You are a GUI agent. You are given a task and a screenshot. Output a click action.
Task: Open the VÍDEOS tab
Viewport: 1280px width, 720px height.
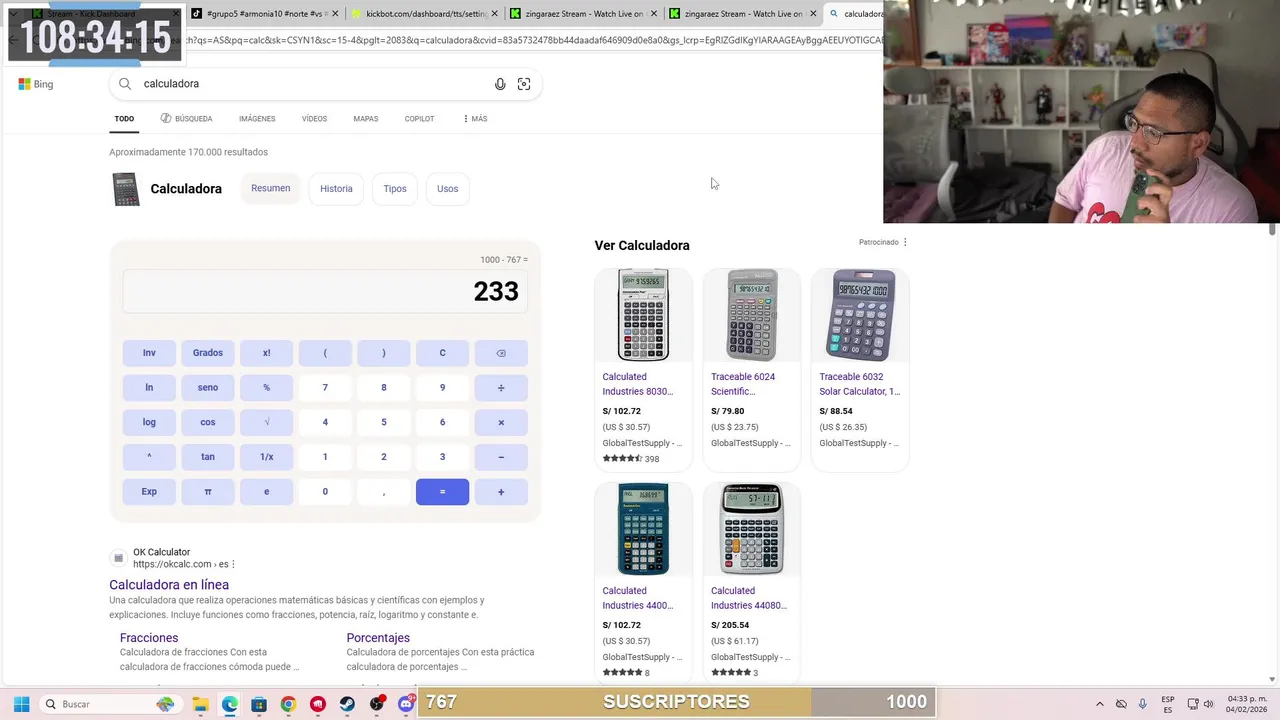[314, 119]
